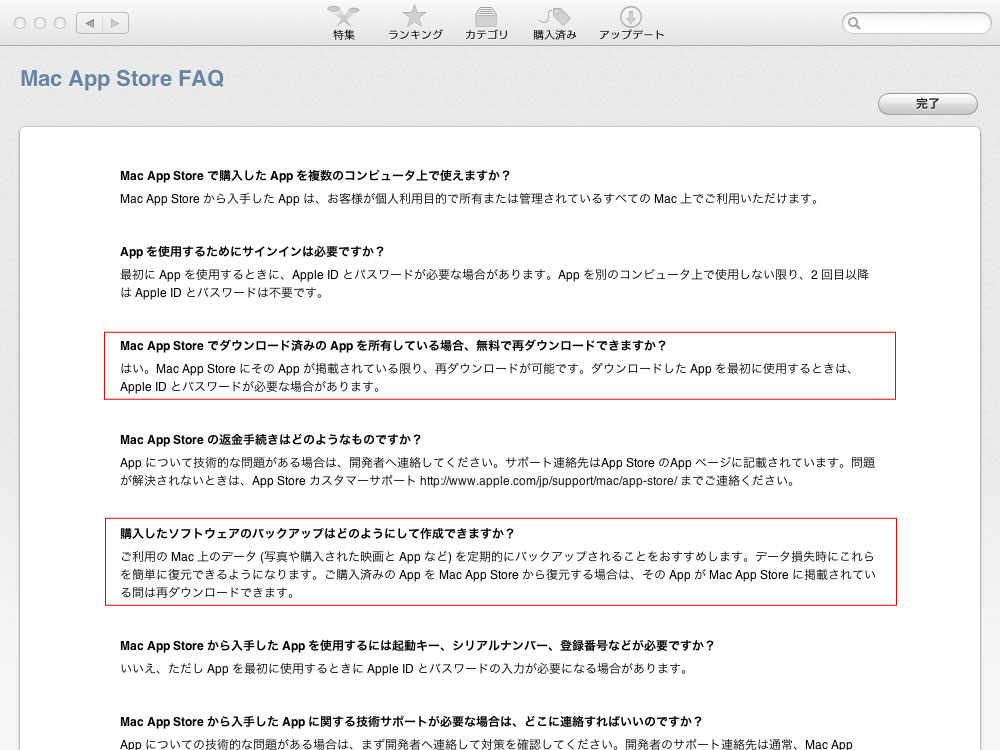Select question 返金手続きはどのようなものですか
This screenshot has height=750, width=1000.
click(270, 439)
